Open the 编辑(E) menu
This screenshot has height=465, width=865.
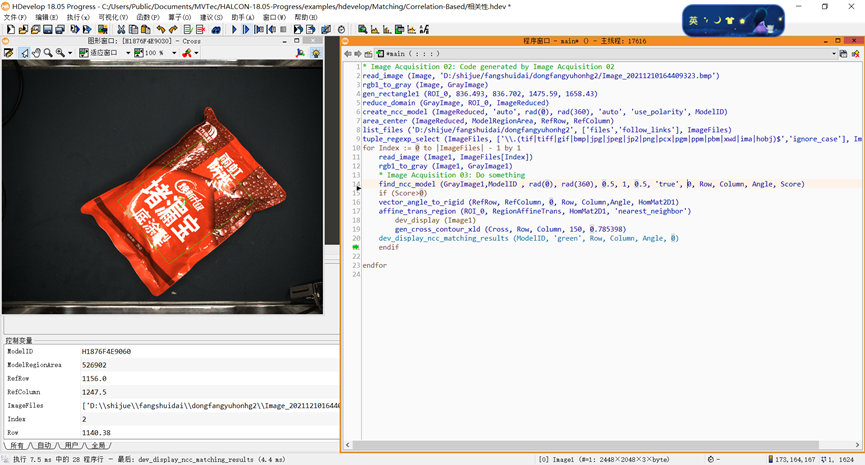point(46,17)
